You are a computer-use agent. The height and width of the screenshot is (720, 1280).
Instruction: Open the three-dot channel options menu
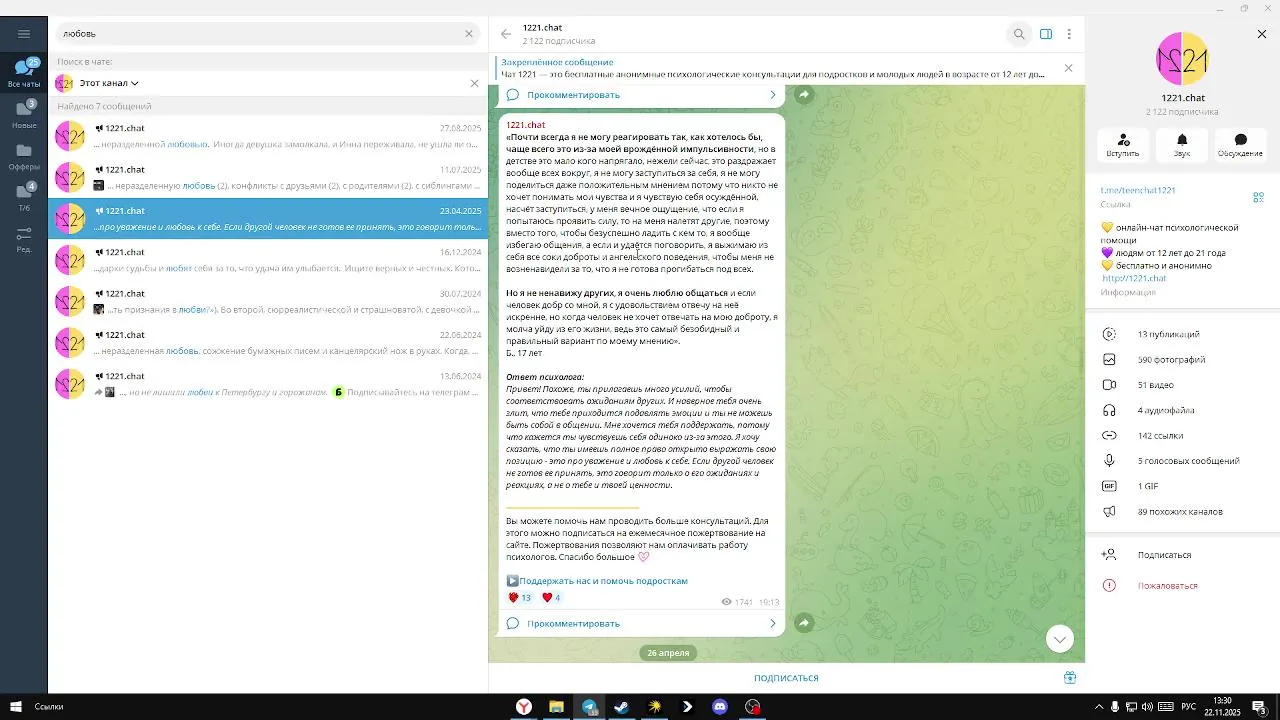1069,34
